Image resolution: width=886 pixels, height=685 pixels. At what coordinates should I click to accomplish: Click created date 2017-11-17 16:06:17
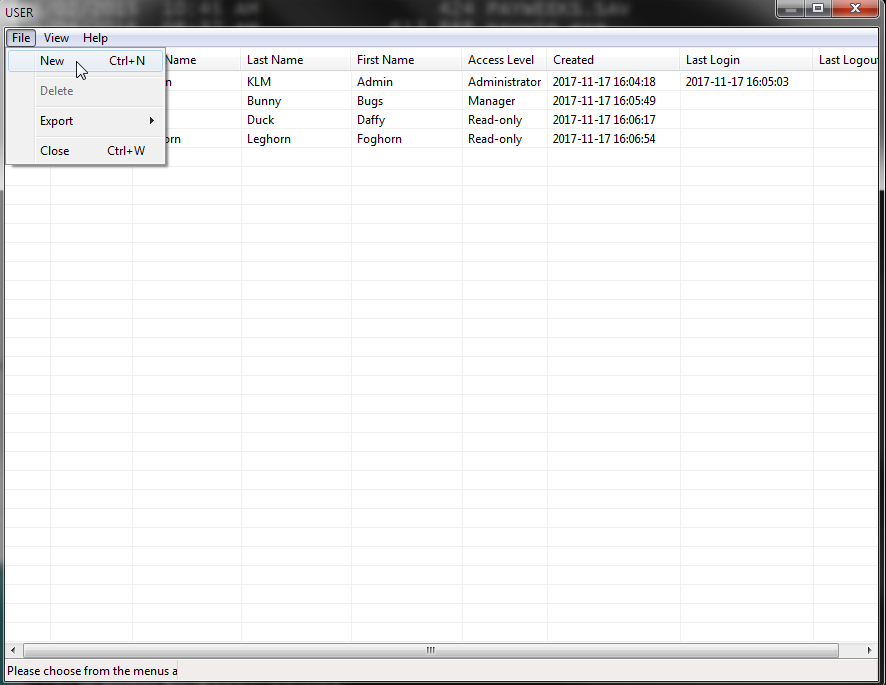614,120
